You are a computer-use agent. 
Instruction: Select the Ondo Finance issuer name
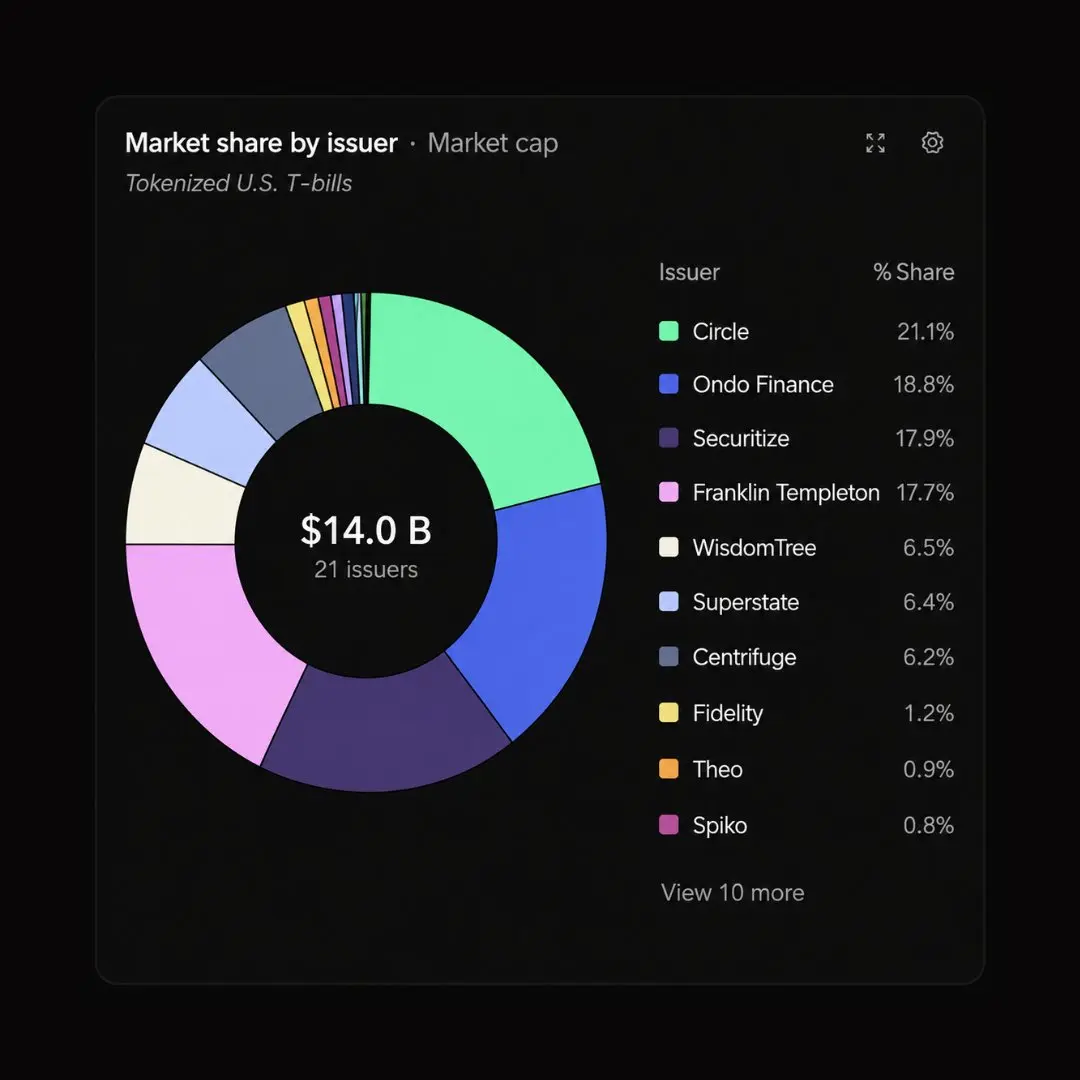tap(763, 384)
